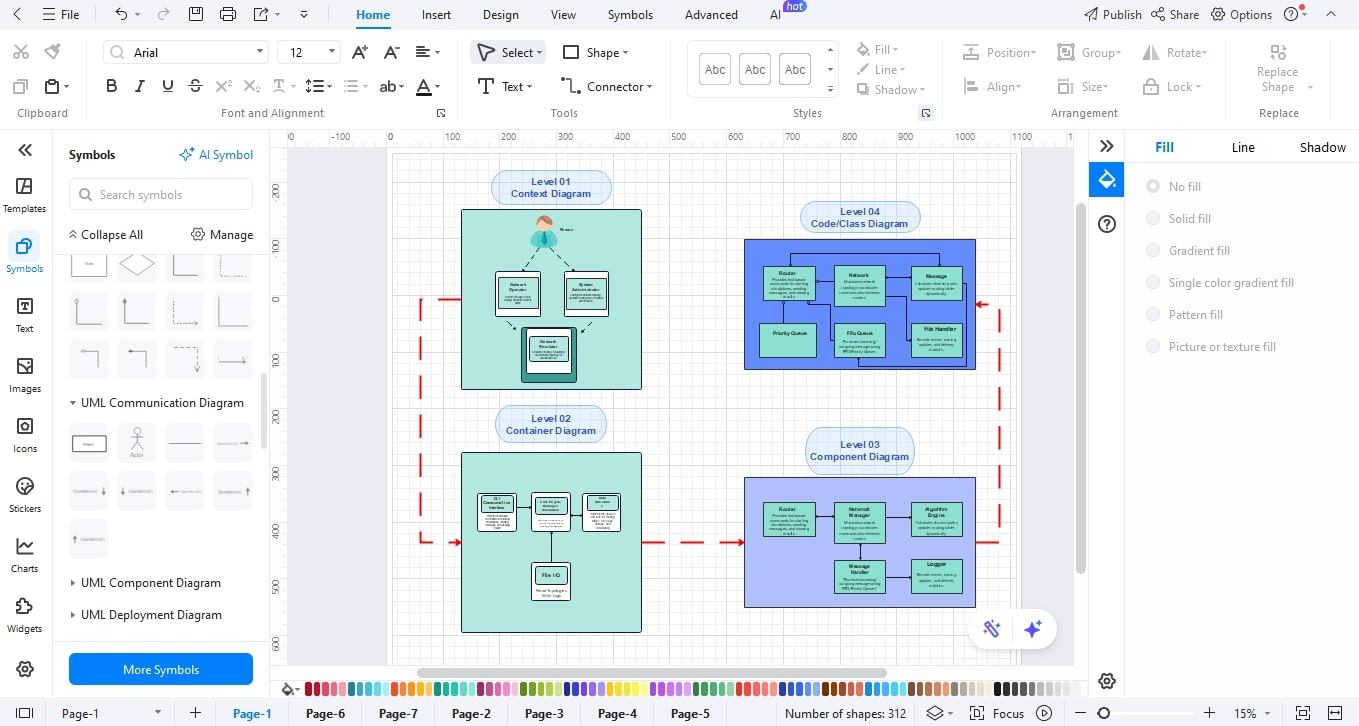Screen dimensions: 1359x726
Task: Expand the UML Component Diagram section
Action: (150, 582)
